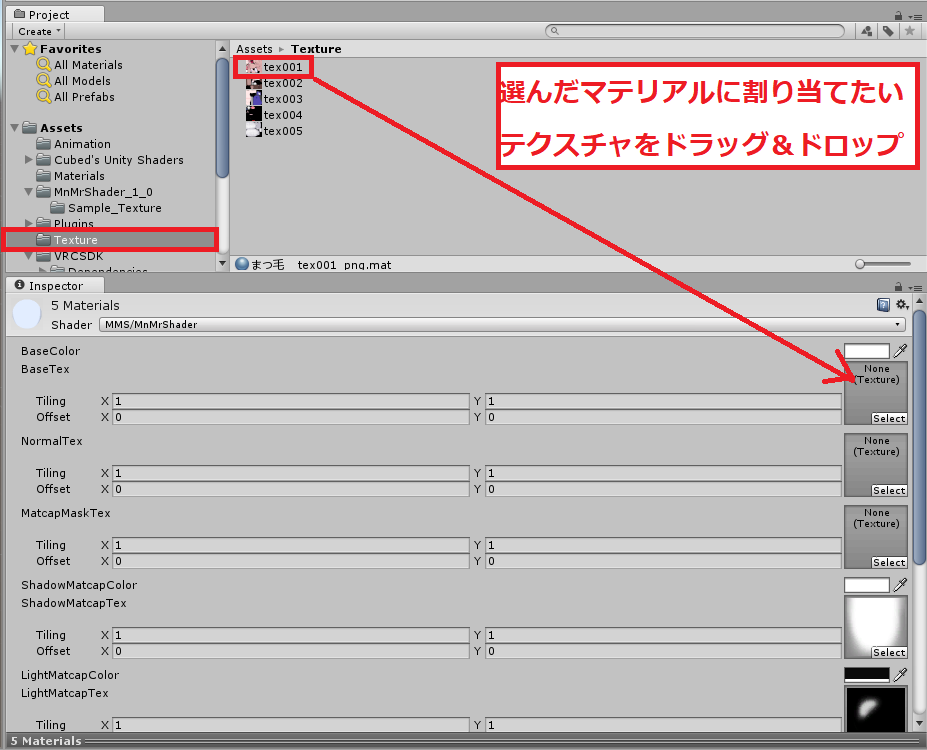The image size is (927, 750).
Task: Collapse MnMrShader_1_0 folder
Action: tap(28, 192)
